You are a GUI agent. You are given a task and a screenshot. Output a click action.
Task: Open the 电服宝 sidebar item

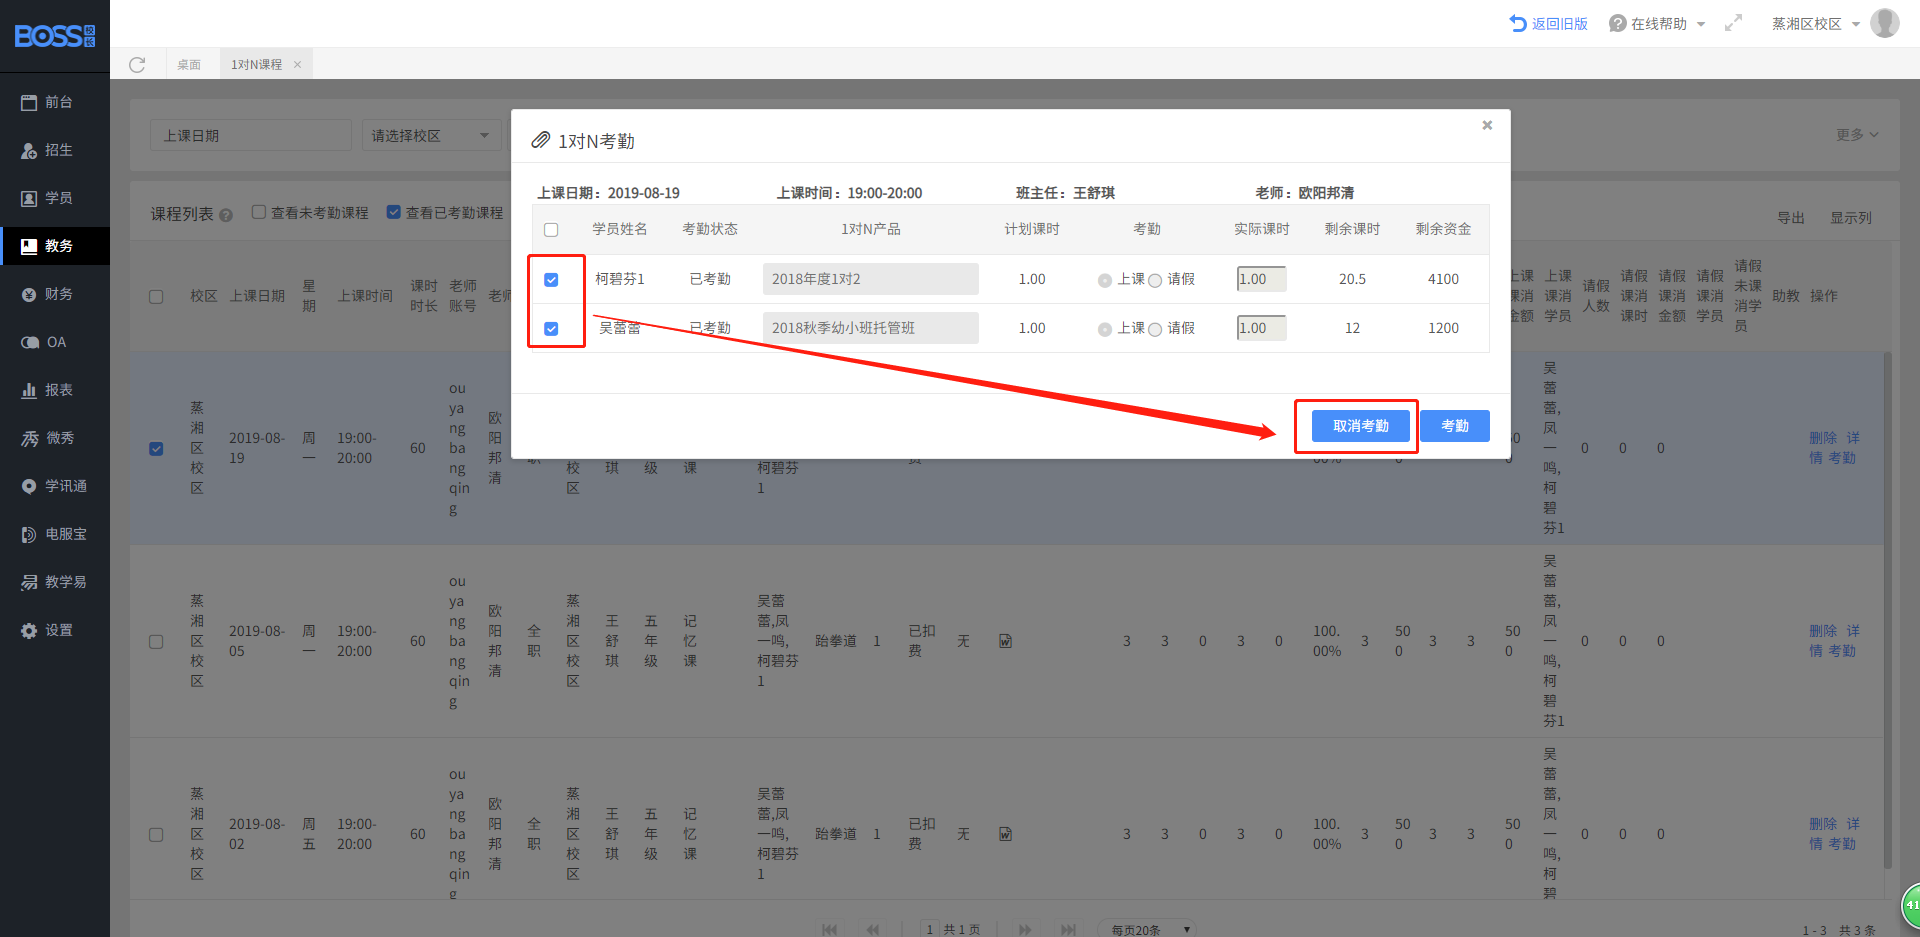pos(55,534)
